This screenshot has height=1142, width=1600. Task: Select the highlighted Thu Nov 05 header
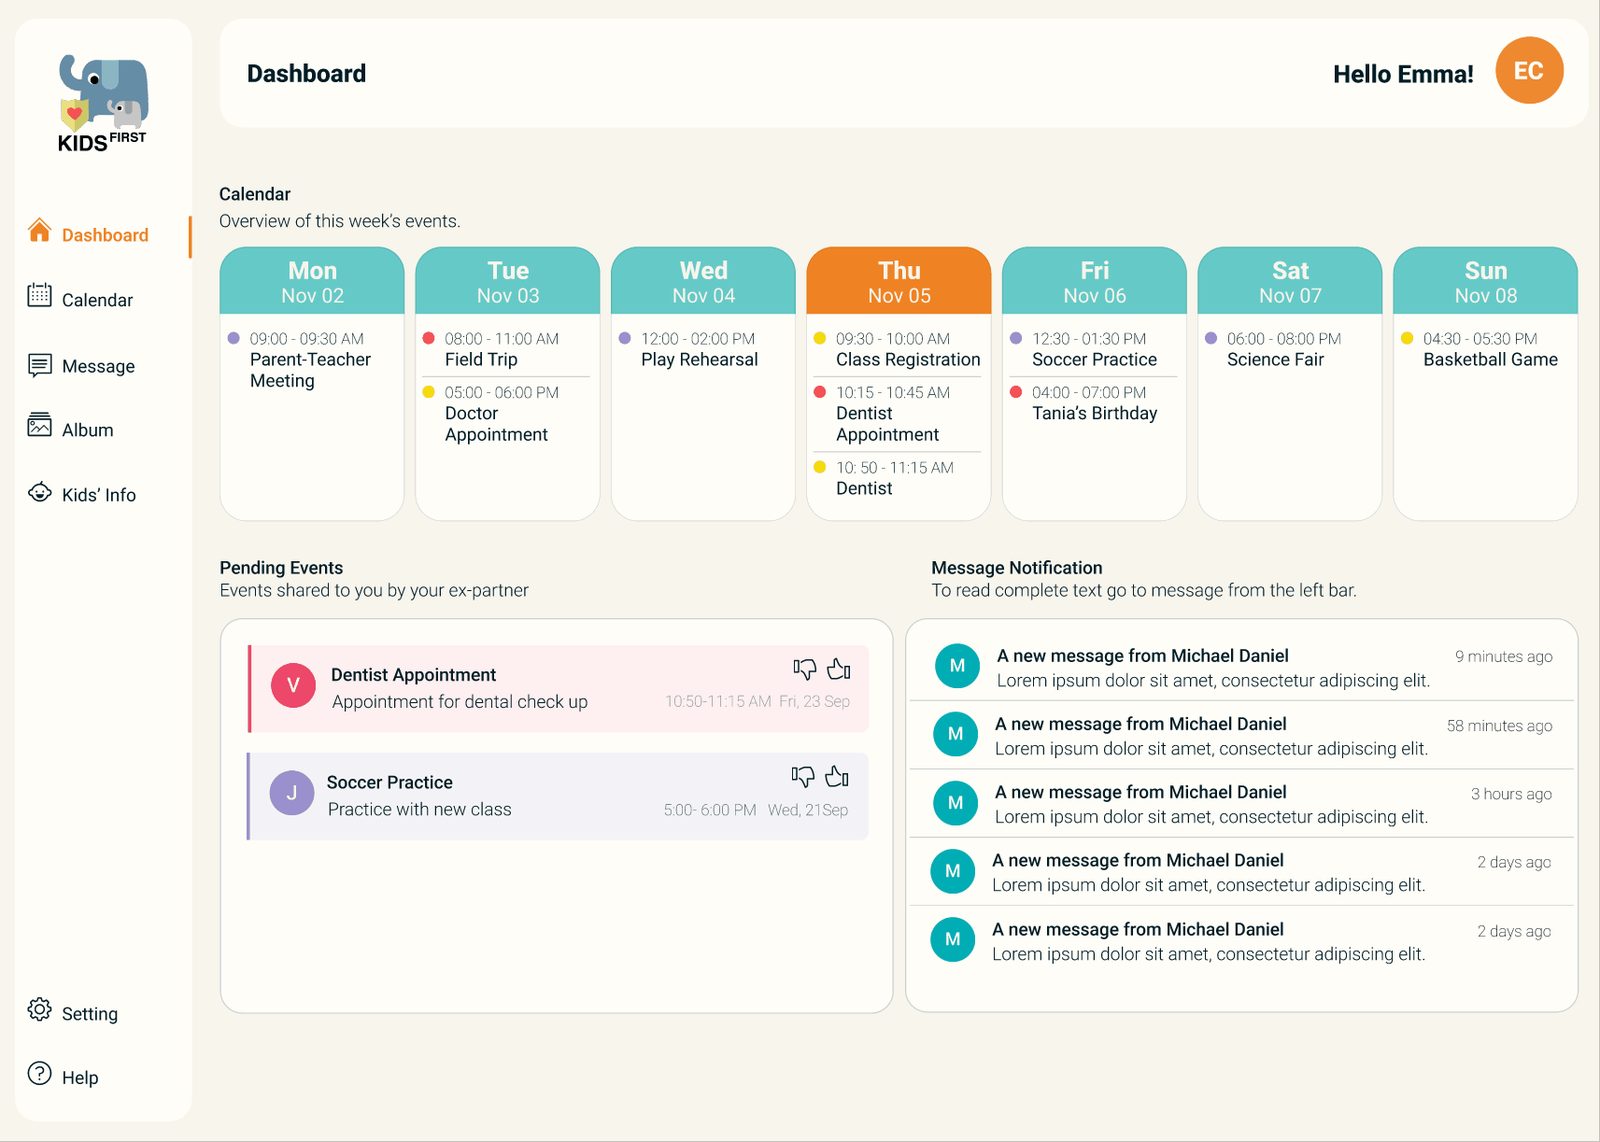899,281
